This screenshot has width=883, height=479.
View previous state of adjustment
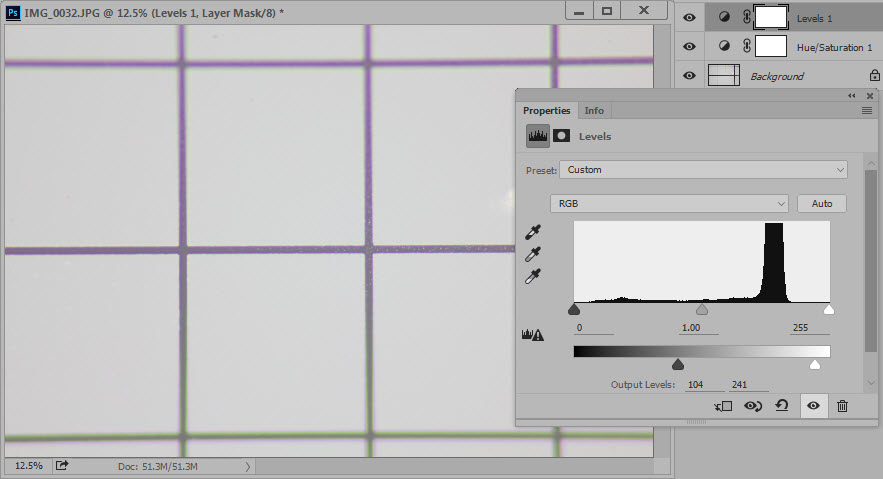[x=753, y=406]
